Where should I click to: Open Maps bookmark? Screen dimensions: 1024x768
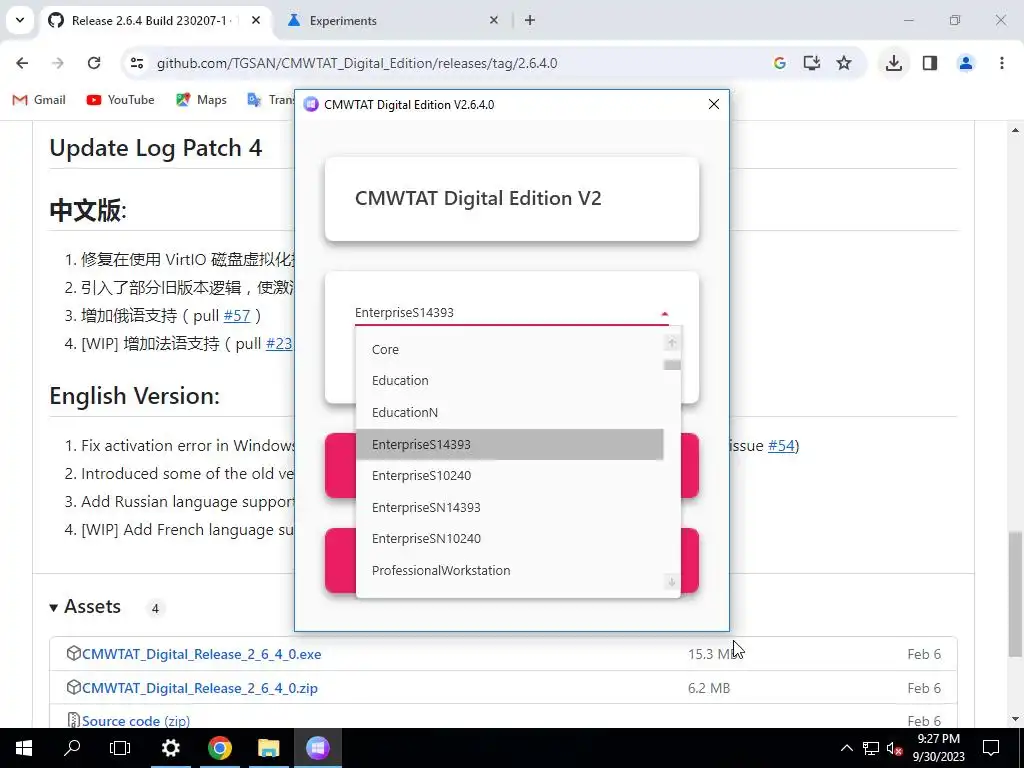(x=201, y=100)
